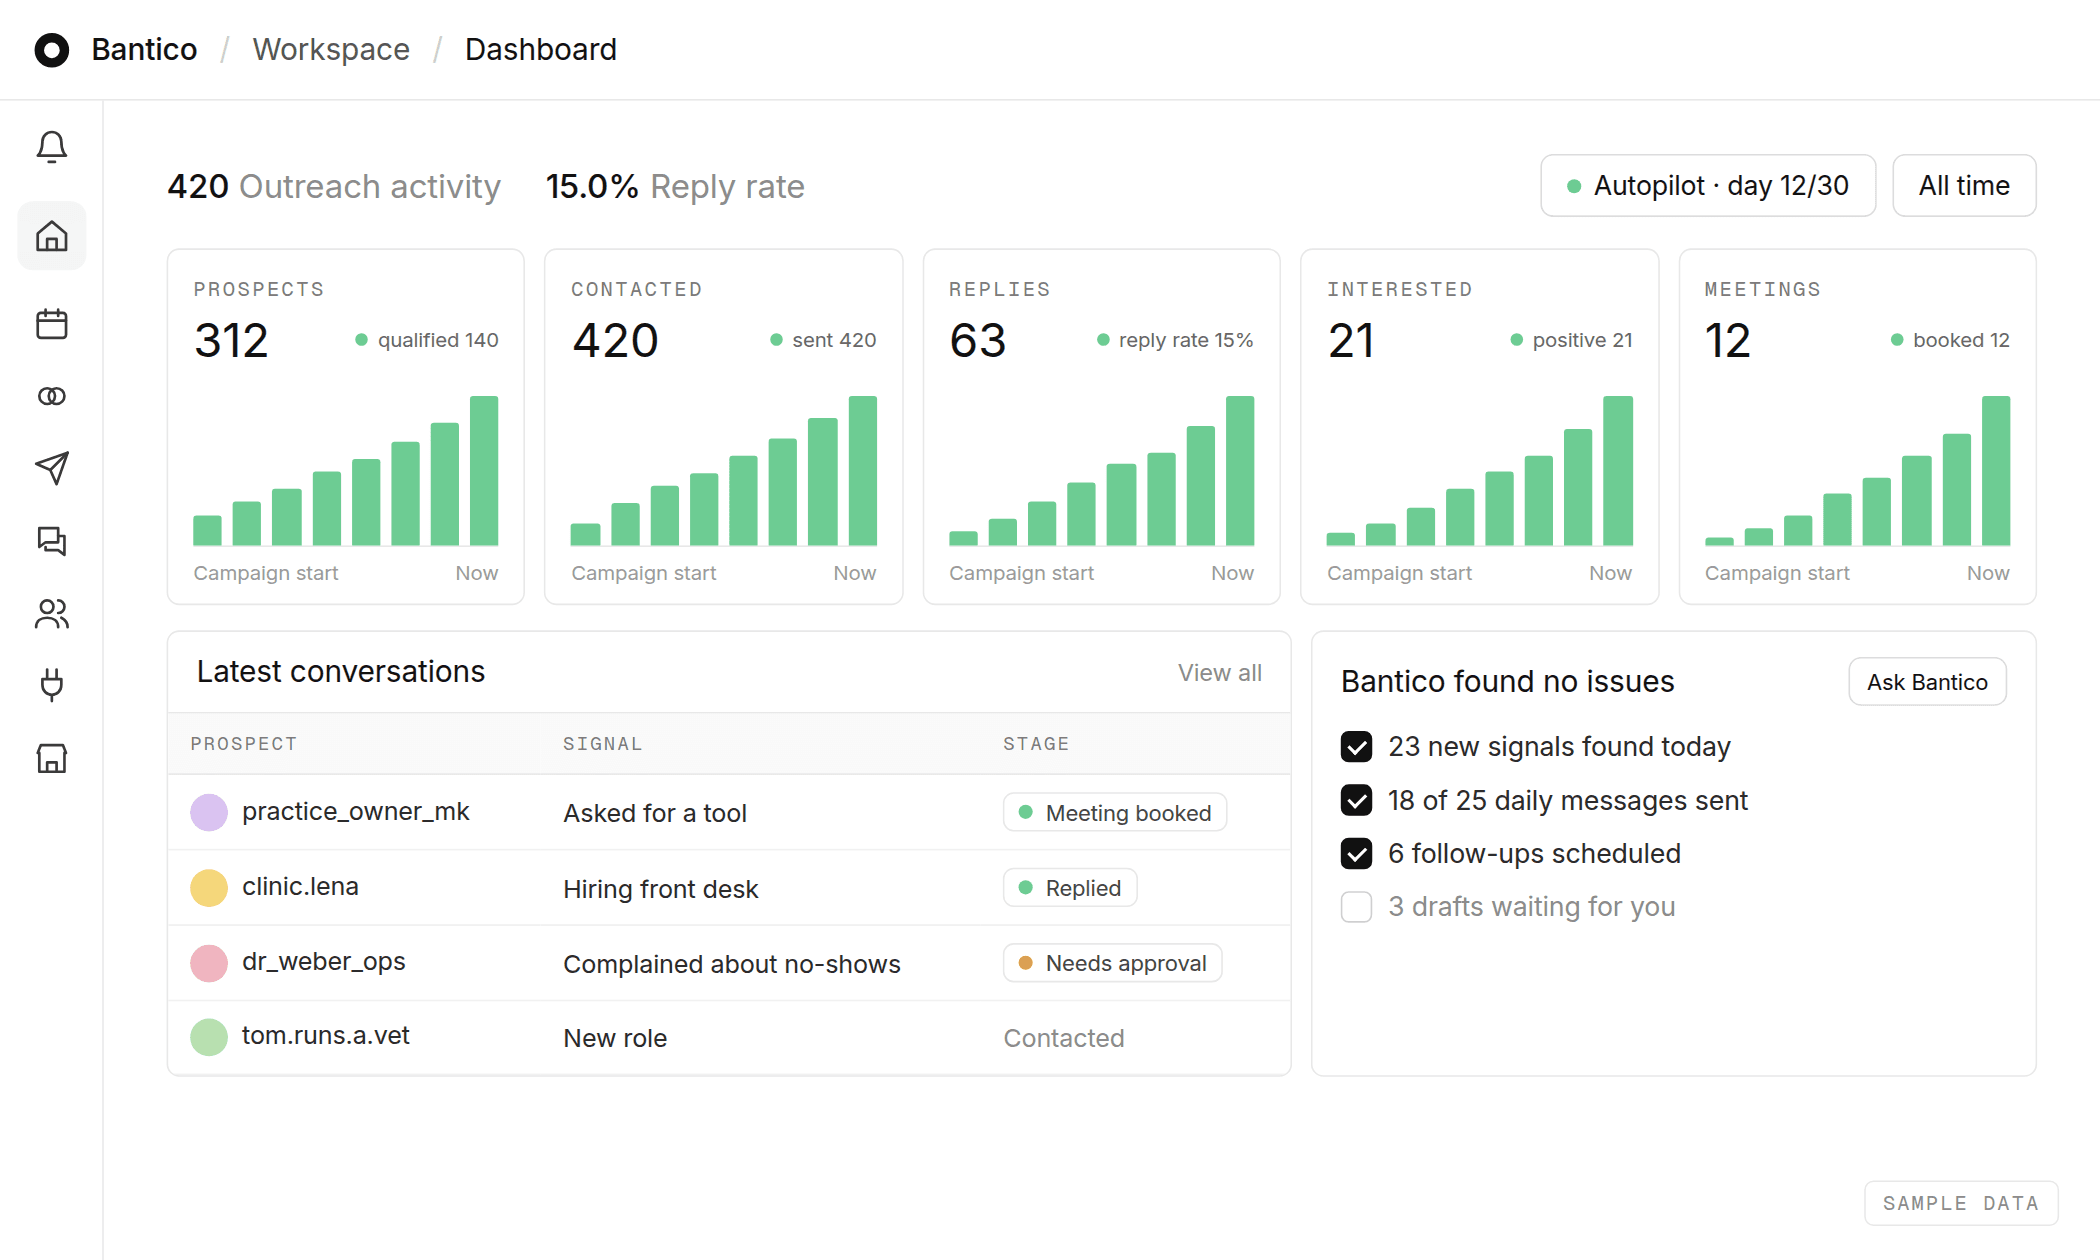The width and height of the screenshot is (2100, 1260).
Task: Click clinic.lena yellow avatar
Action: pyautogui.click(x=209, y=887)
